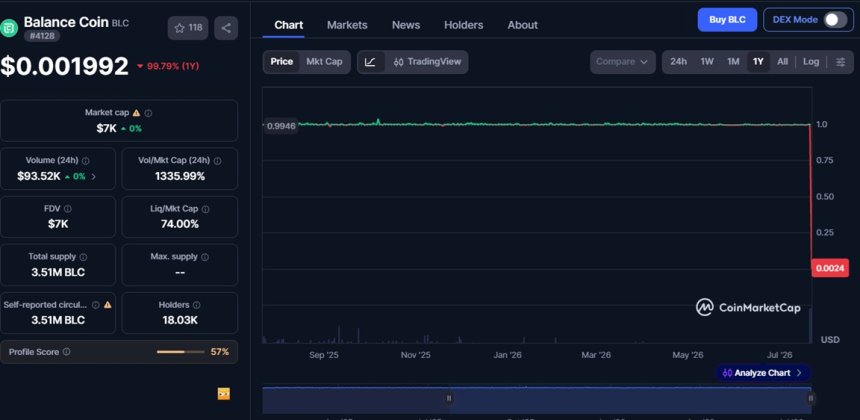860x420 pixels.
Task: Open the News tab
Action: point(406,25)
